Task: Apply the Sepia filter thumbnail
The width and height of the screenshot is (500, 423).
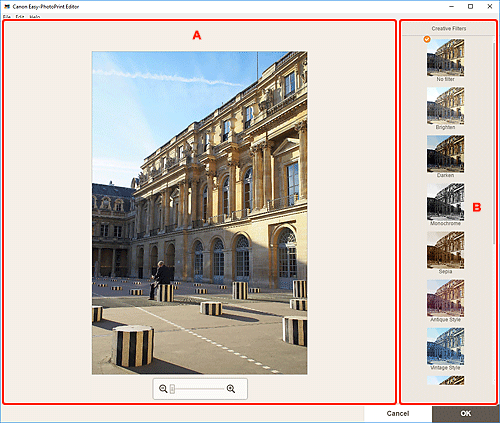Action: (x=445, y=250)
